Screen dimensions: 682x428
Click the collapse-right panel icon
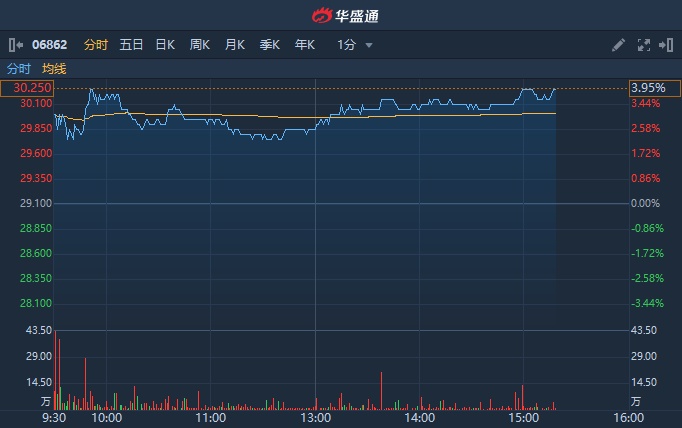(x=666, y=45)
